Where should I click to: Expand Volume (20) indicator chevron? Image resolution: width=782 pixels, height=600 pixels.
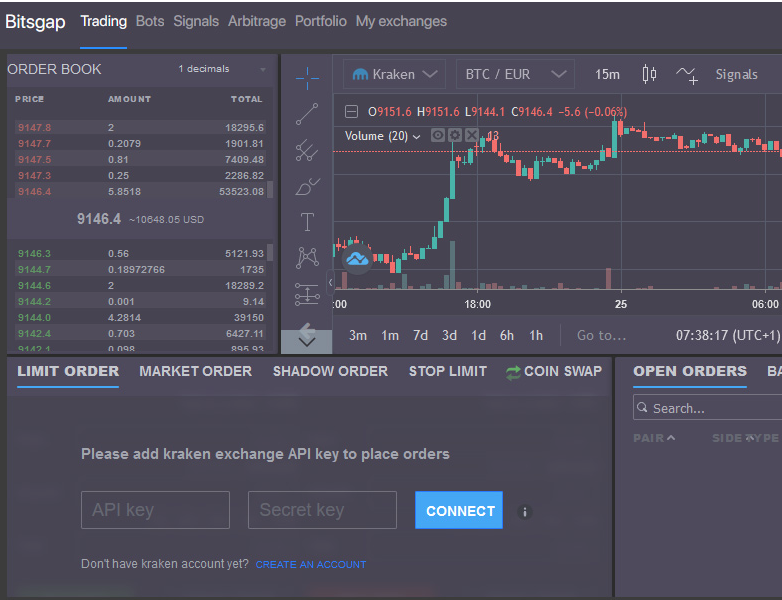[416, 137]
